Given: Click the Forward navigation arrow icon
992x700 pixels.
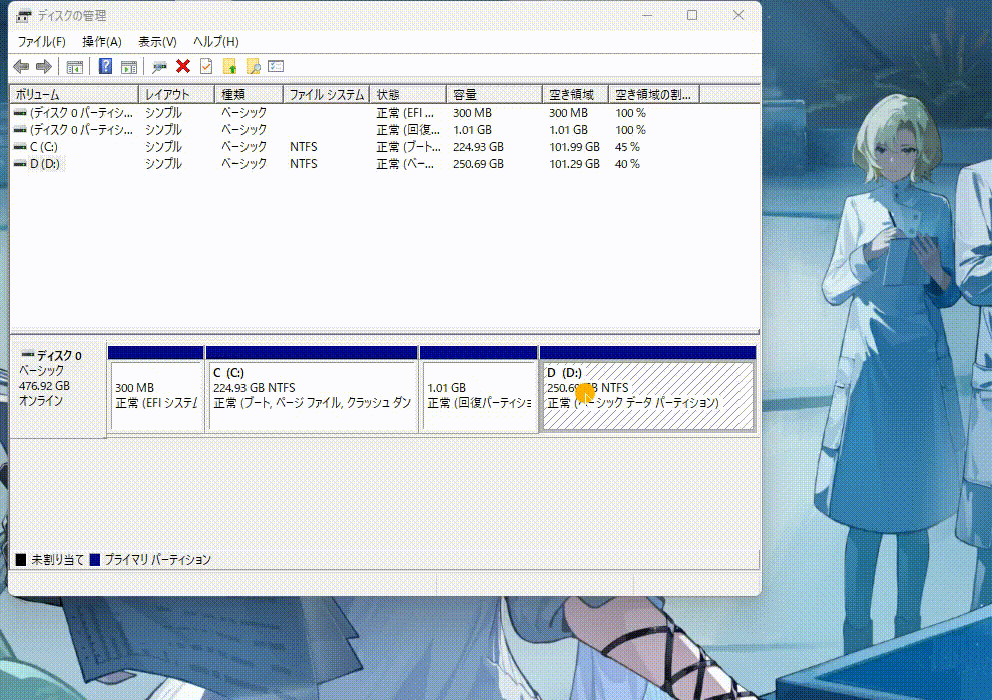Looking at the screenshot, I should [43, 66].
